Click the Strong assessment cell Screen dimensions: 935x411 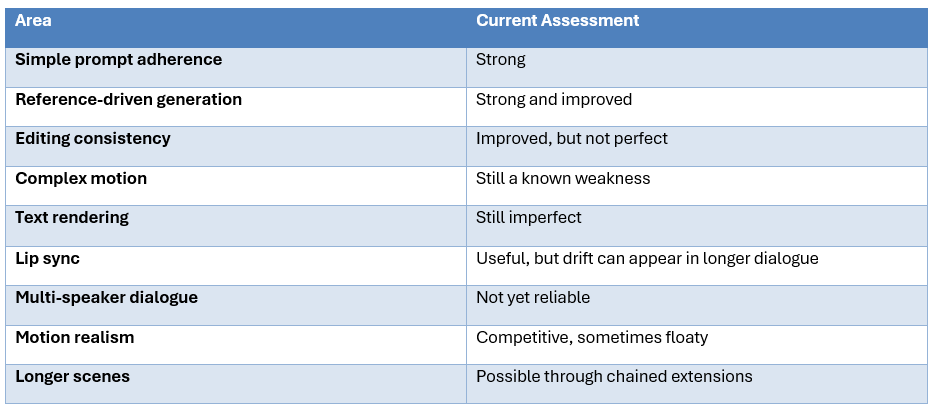[697, 67]
